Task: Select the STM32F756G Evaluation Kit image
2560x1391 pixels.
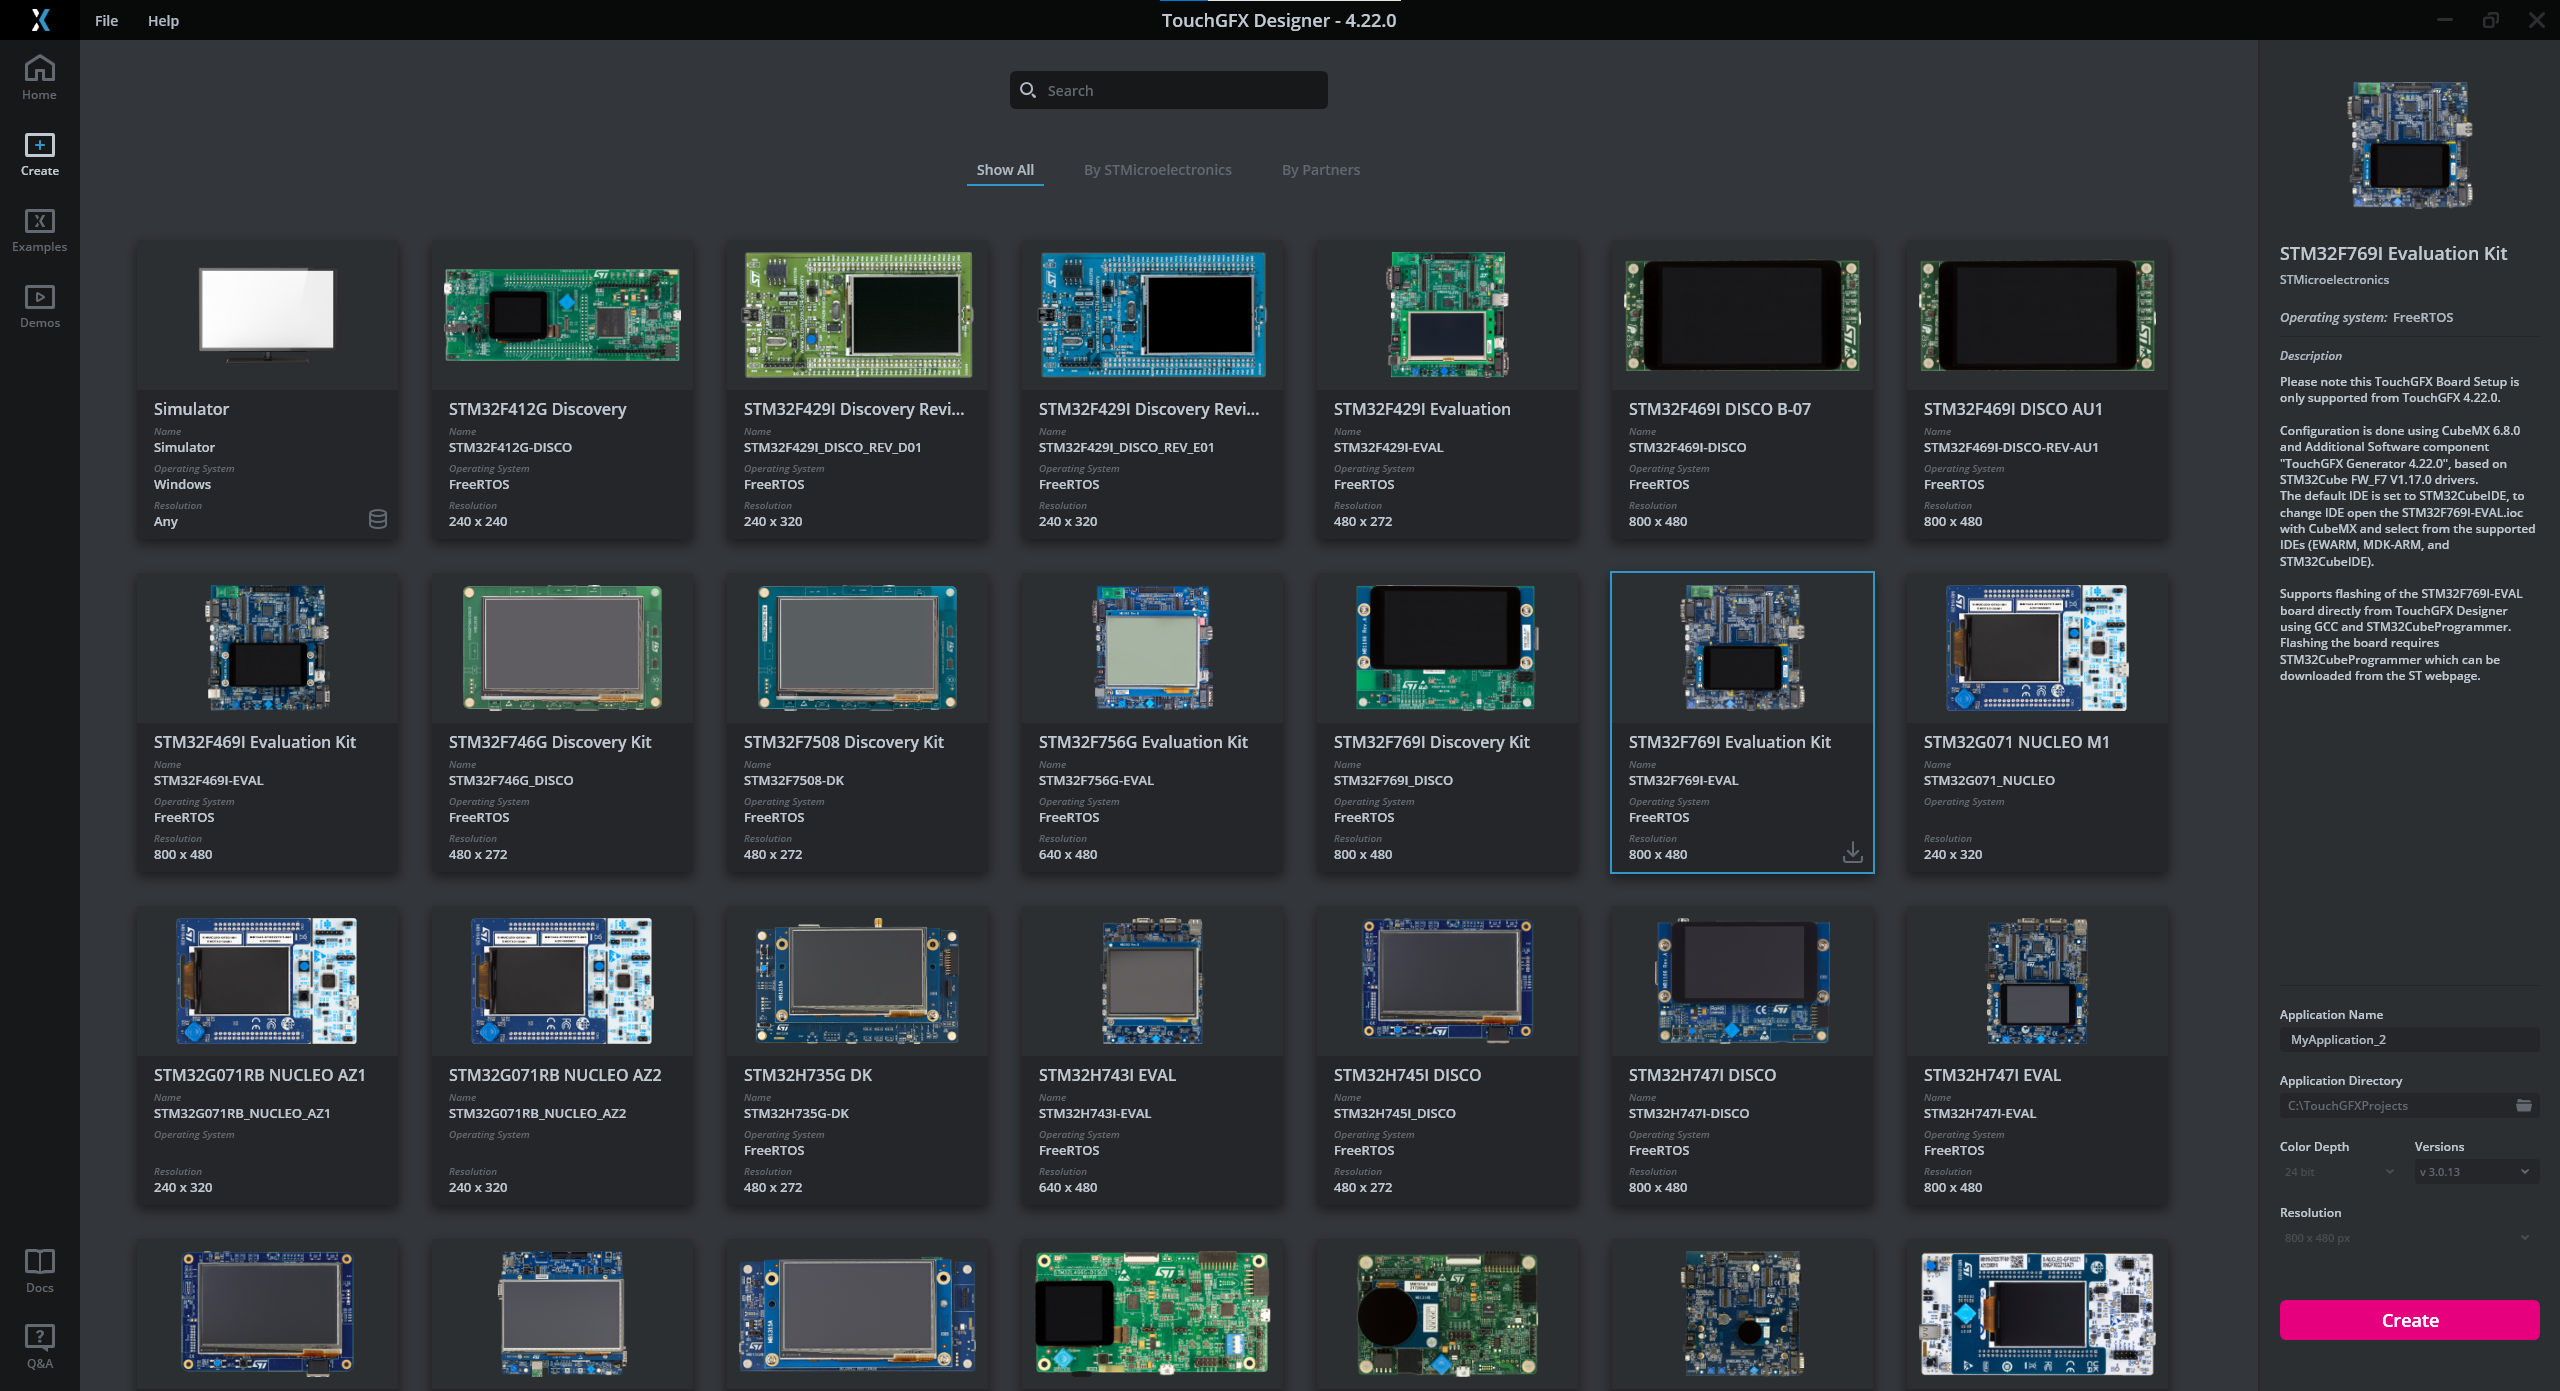Action: (1153, 648)
